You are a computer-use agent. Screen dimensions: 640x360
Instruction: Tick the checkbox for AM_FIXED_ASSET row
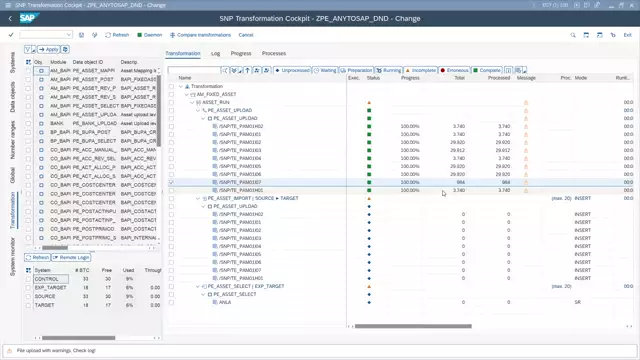pyautogui.click(x=171, y=94)
